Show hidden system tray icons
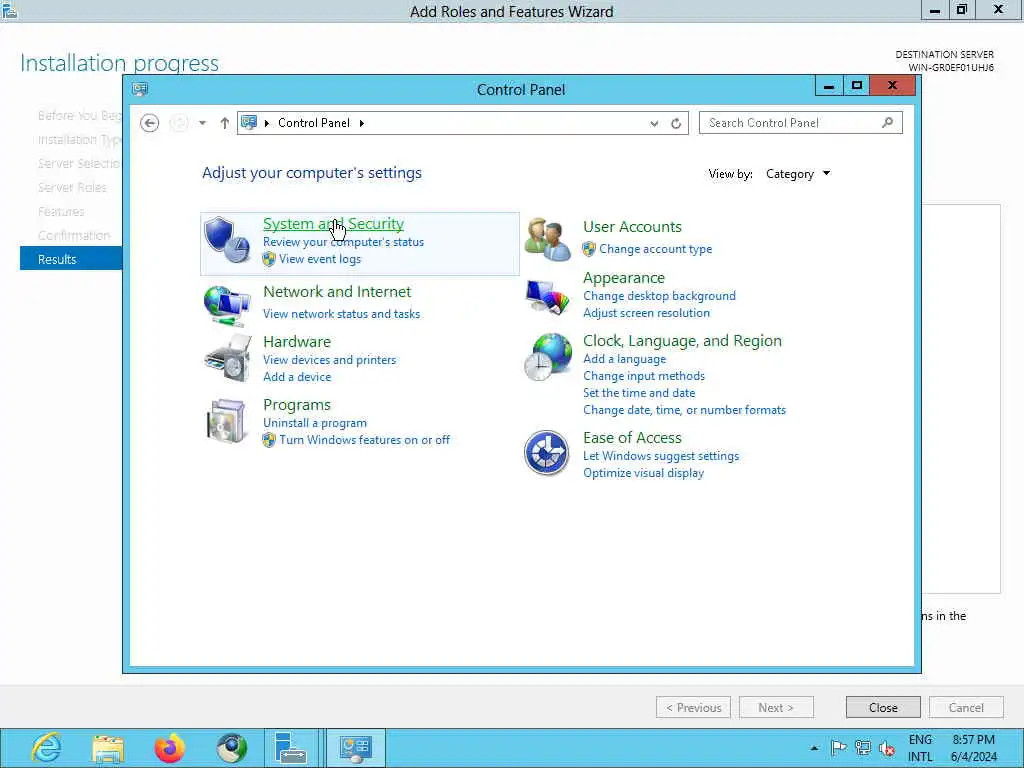This screenshot has width=1024, height=768. point(814,748)
